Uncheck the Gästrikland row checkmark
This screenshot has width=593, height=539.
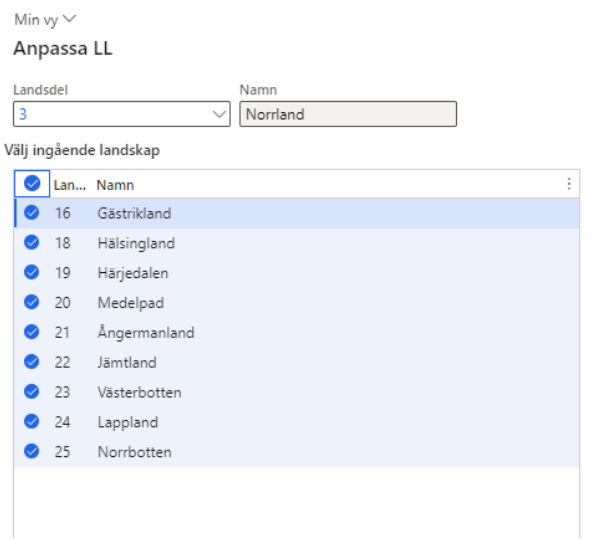click(31, 213)
